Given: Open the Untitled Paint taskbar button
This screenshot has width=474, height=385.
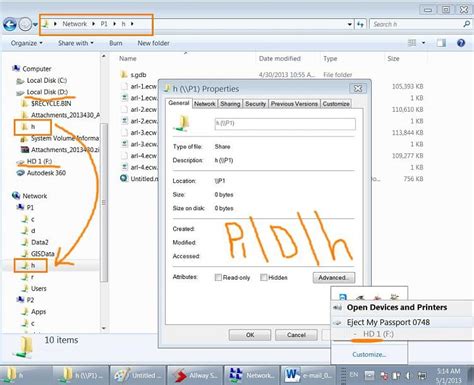Looking at the screenshot, I should click(137, 375).
